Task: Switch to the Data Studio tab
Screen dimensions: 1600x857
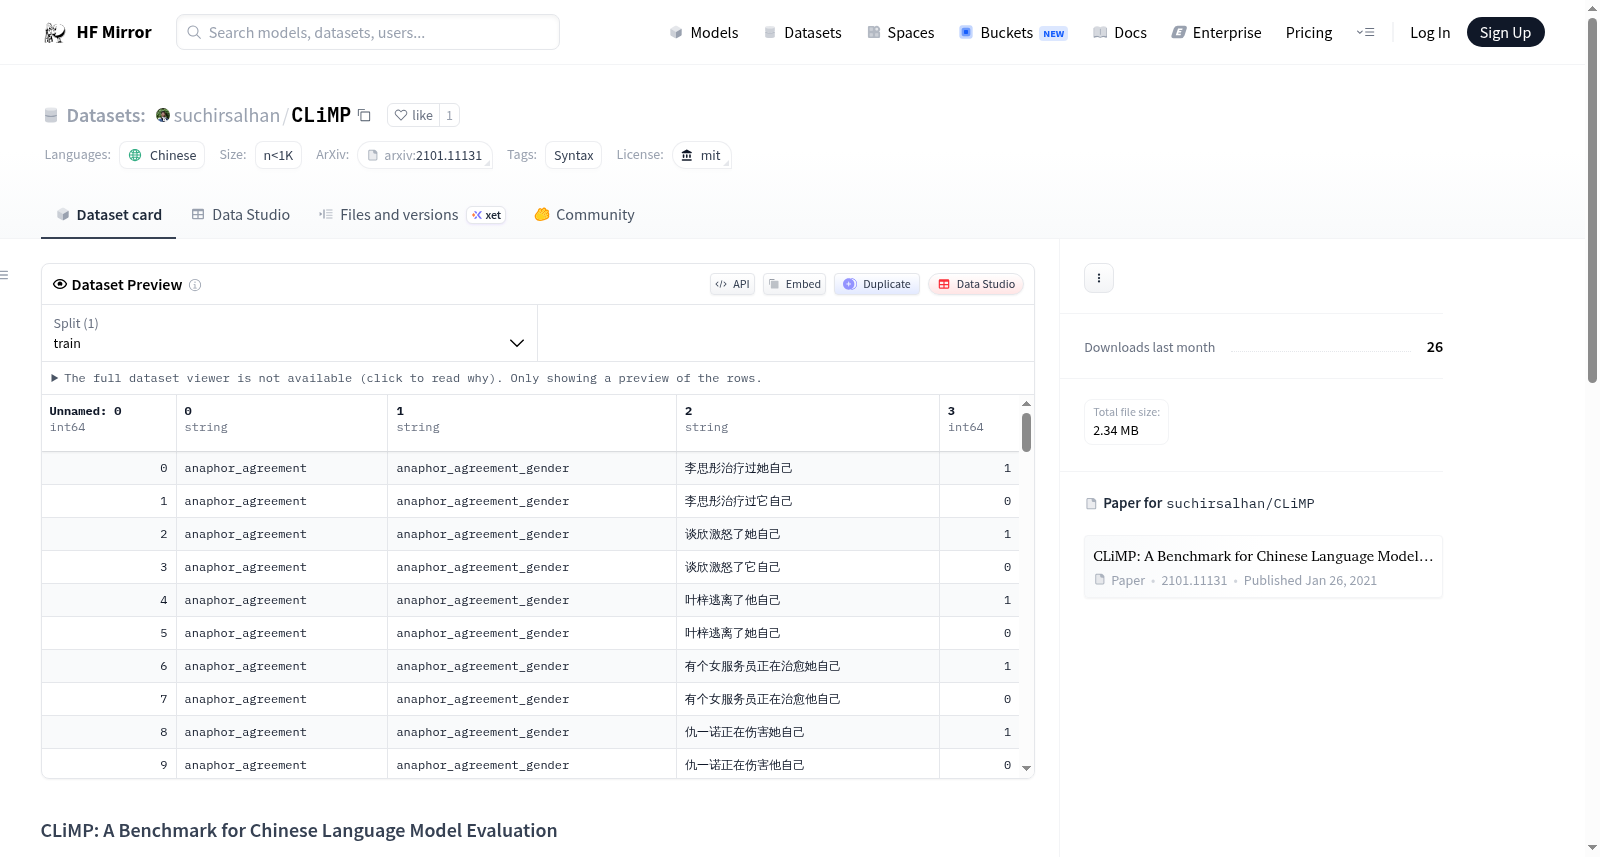Action: (241, 215)
